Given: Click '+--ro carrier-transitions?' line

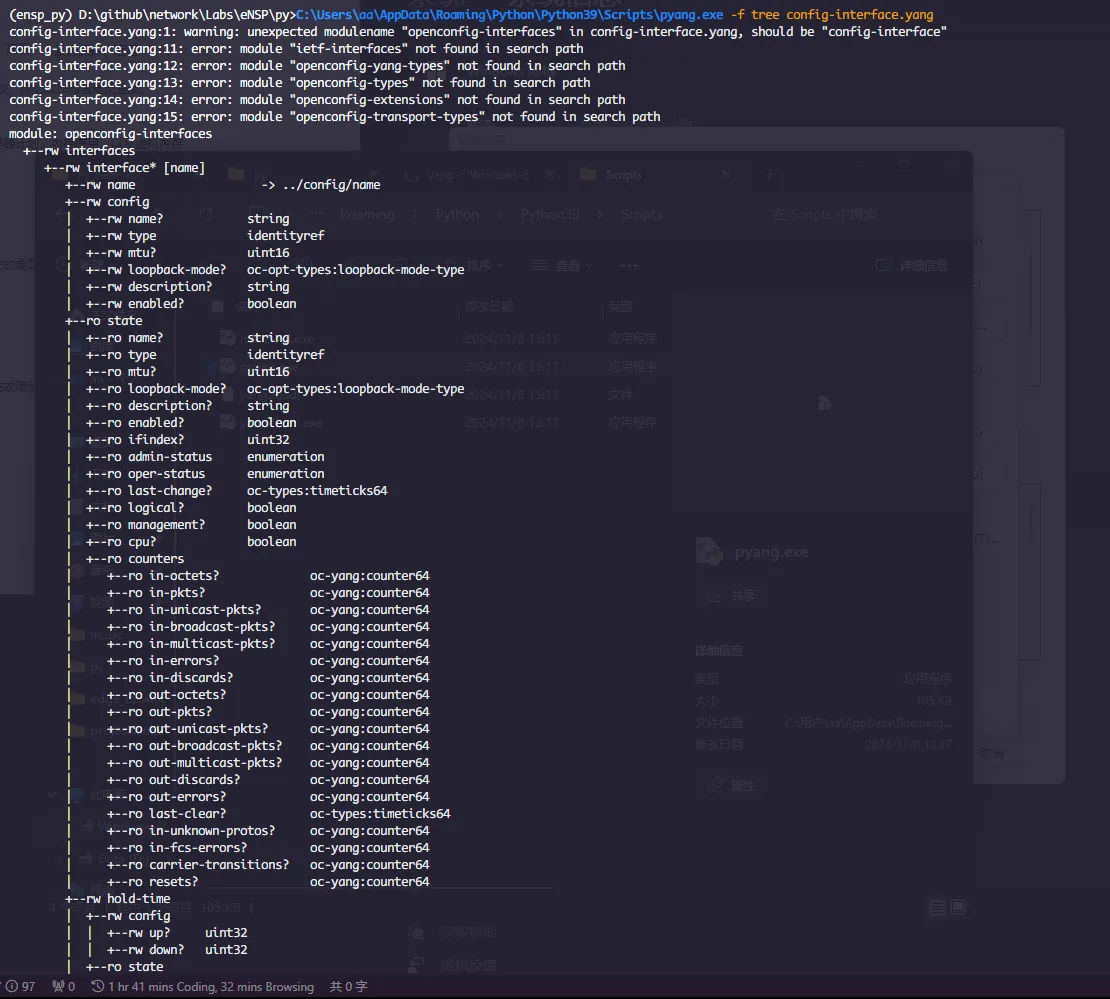Looking at the screenshot, I should 198,864.
